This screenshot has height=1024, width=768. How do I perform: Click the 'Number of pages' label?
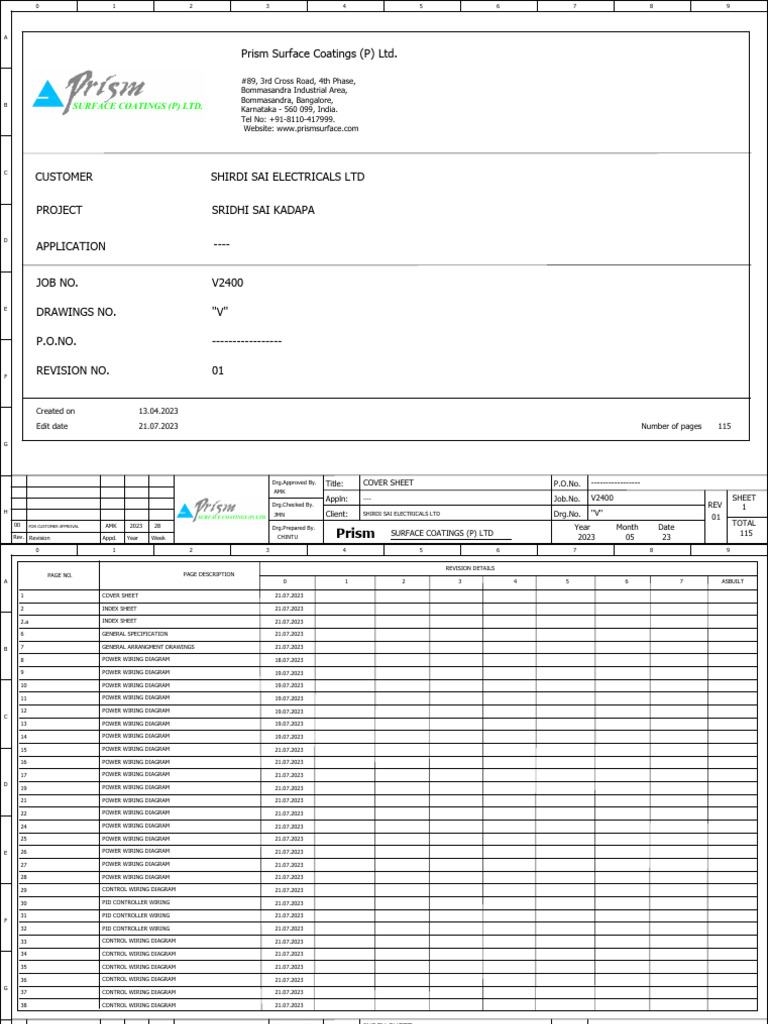tap(671, 426)
